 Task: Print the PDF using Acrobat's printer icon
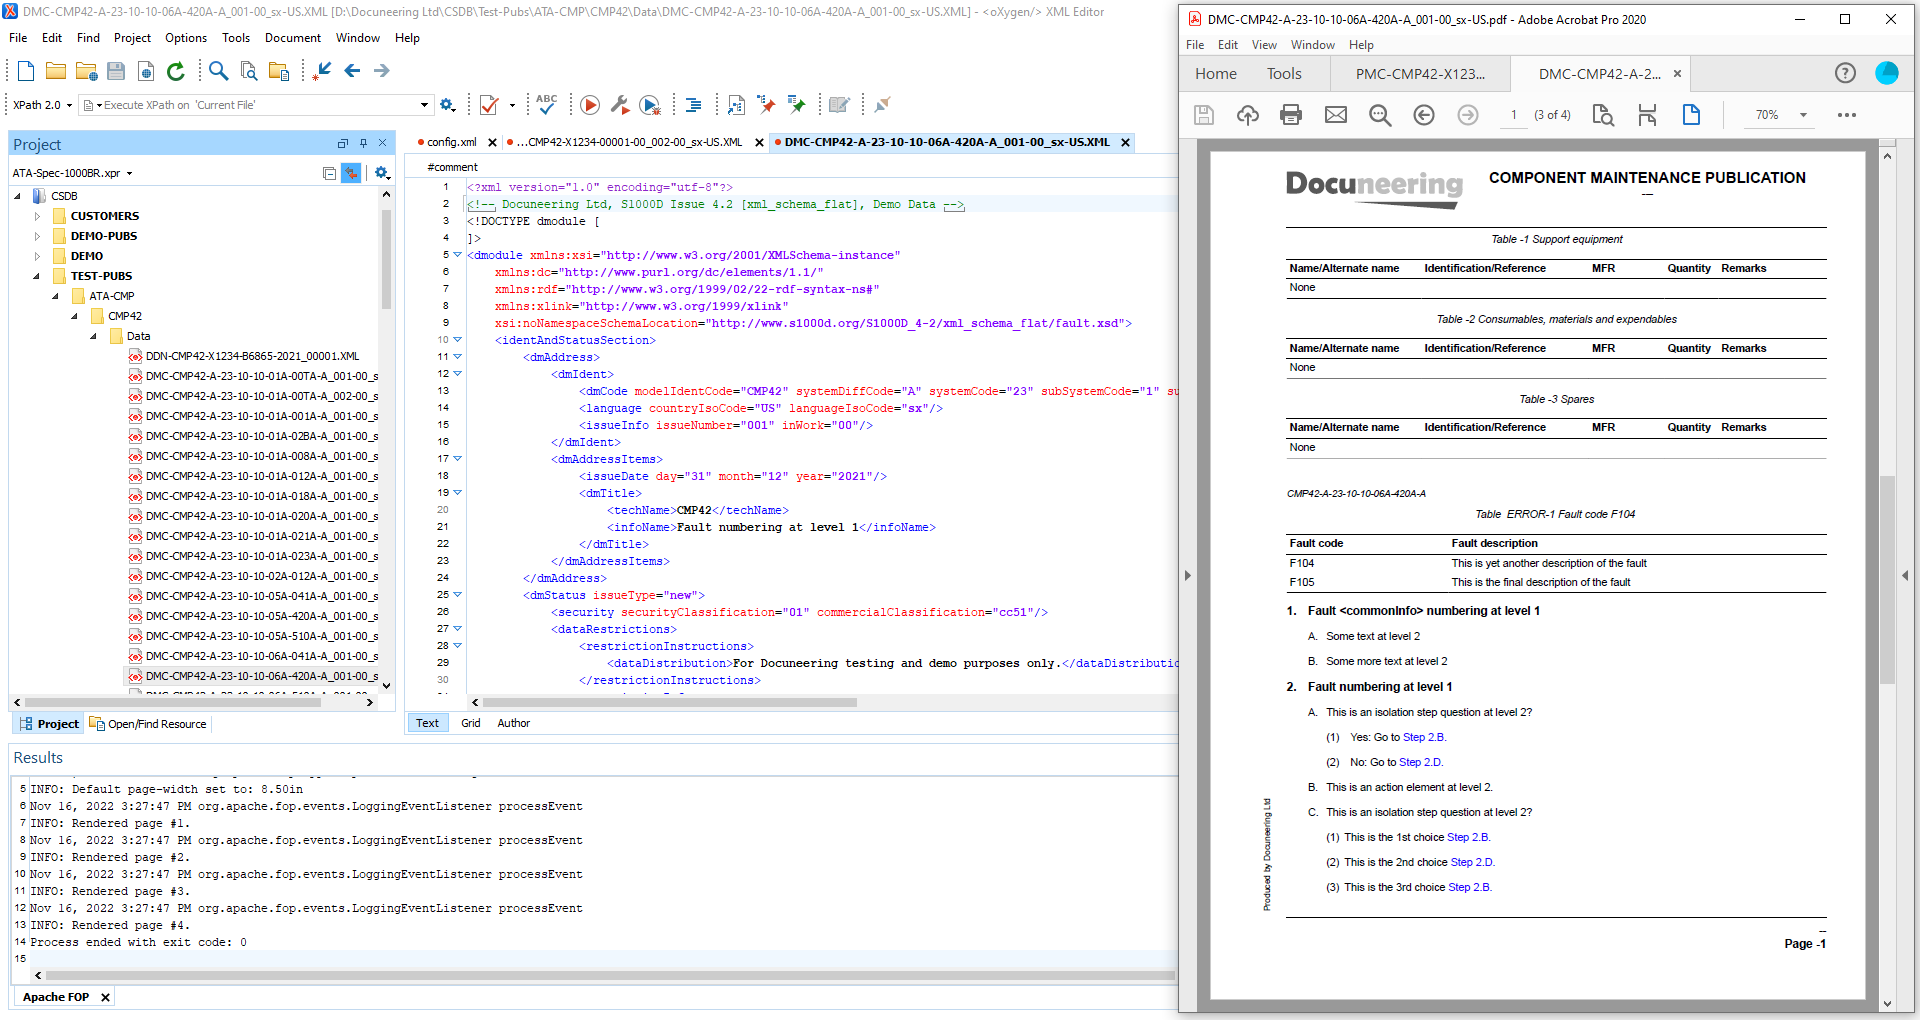coord(1291,115)
